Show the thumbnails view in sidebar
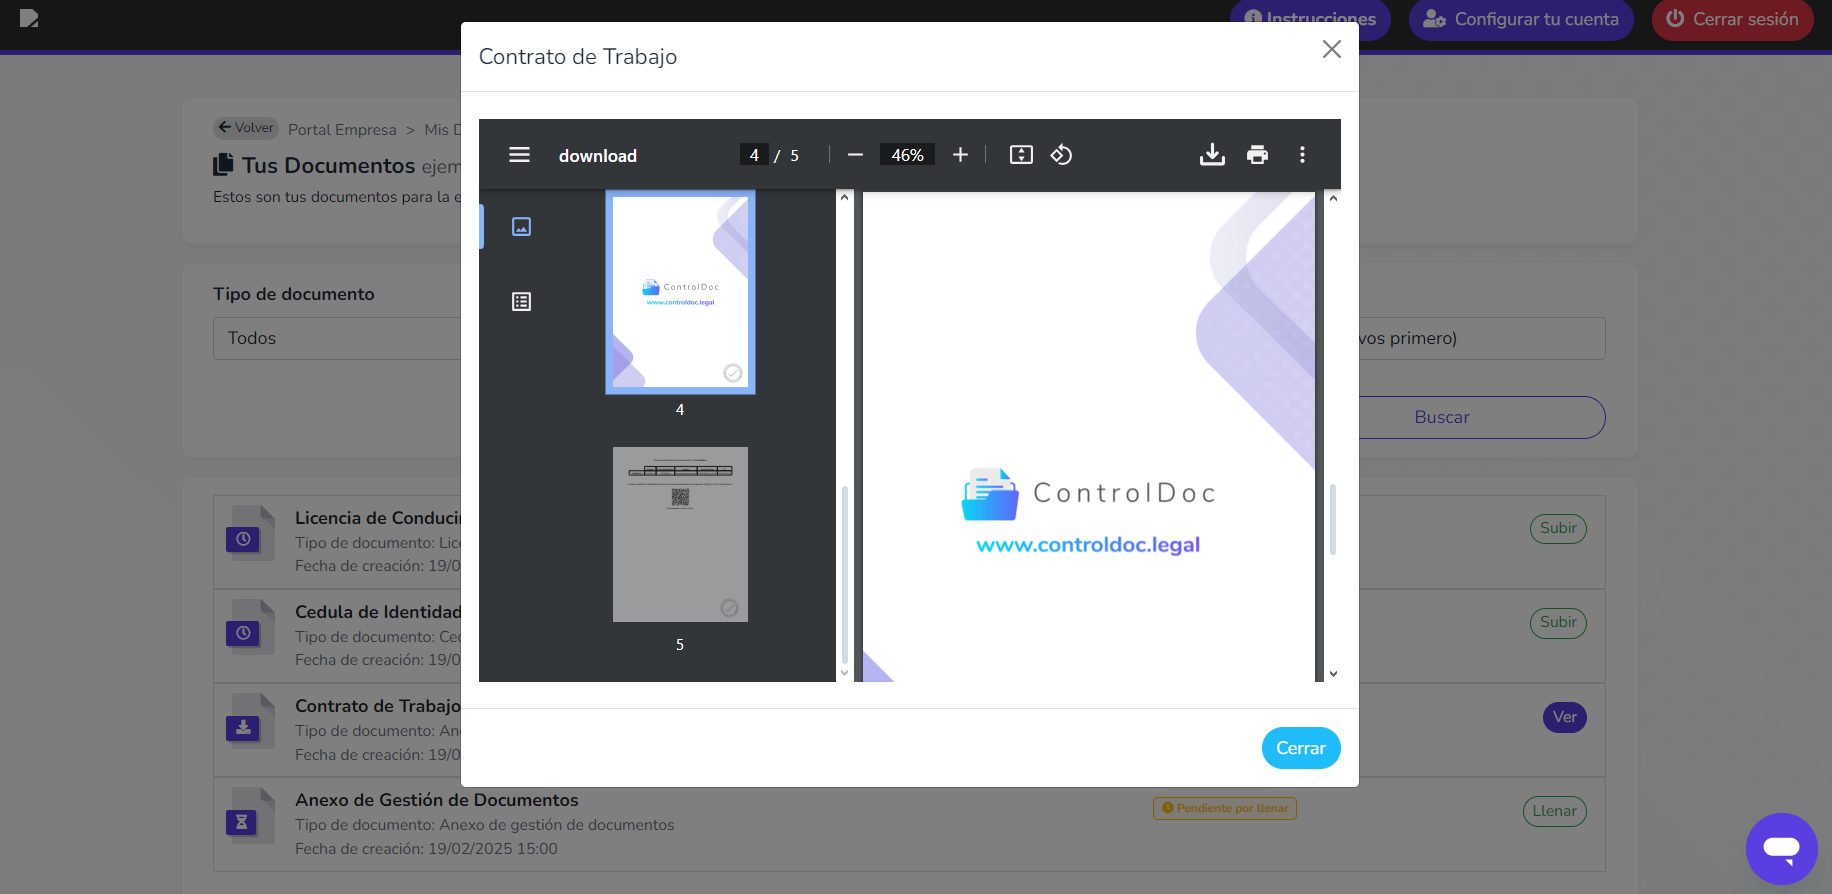The image size is (1832, 894). (x=521, y=227)
